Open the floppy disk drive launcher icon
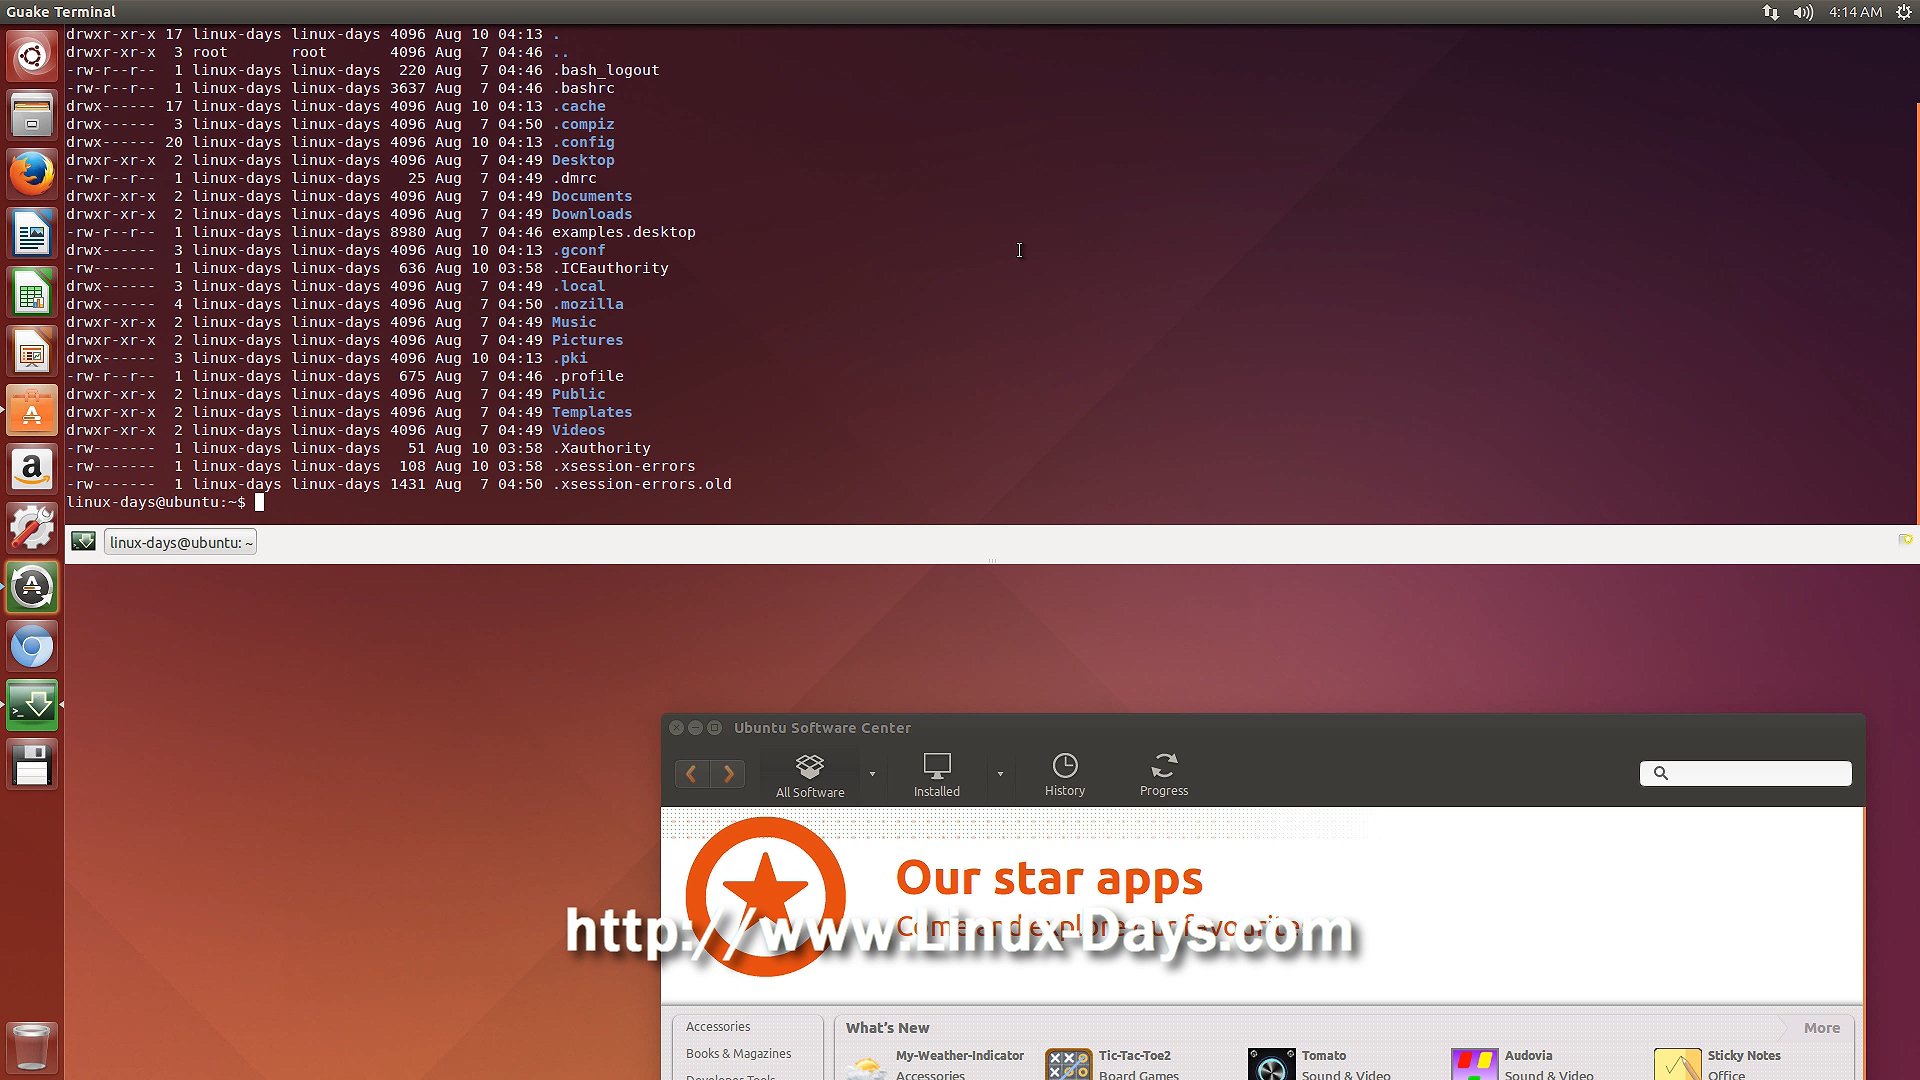This screenshot has height=1080, width=1920. [32, 765]
